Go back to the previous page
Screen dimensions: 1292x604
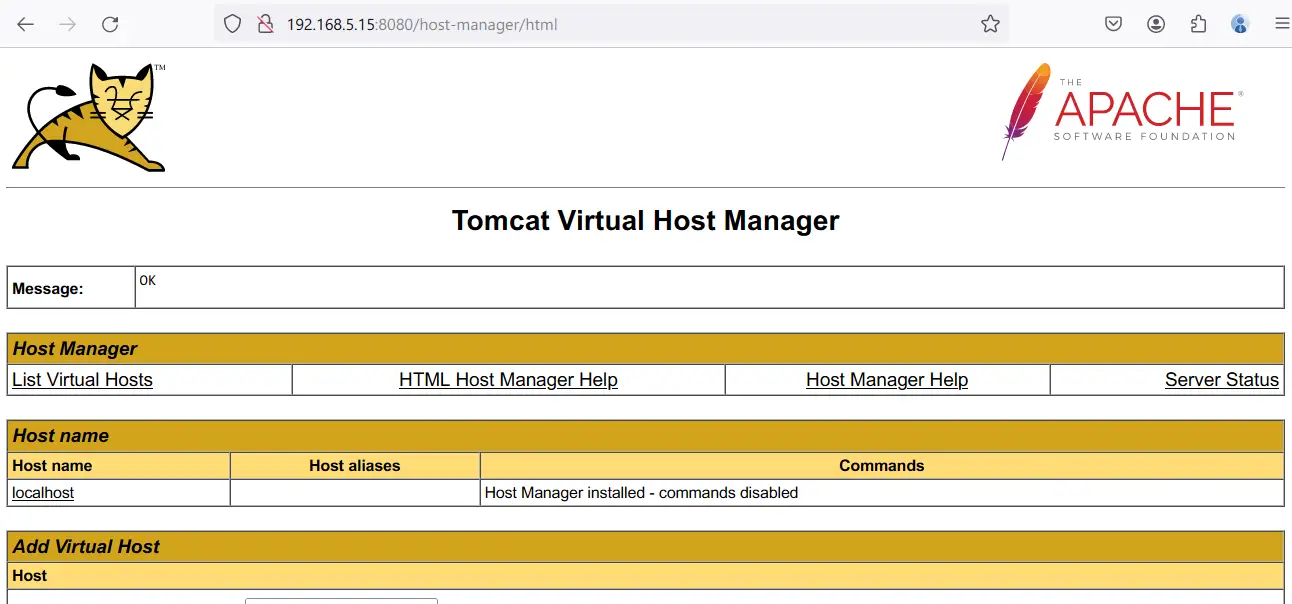pyautogui.click(x=26, y=24)
